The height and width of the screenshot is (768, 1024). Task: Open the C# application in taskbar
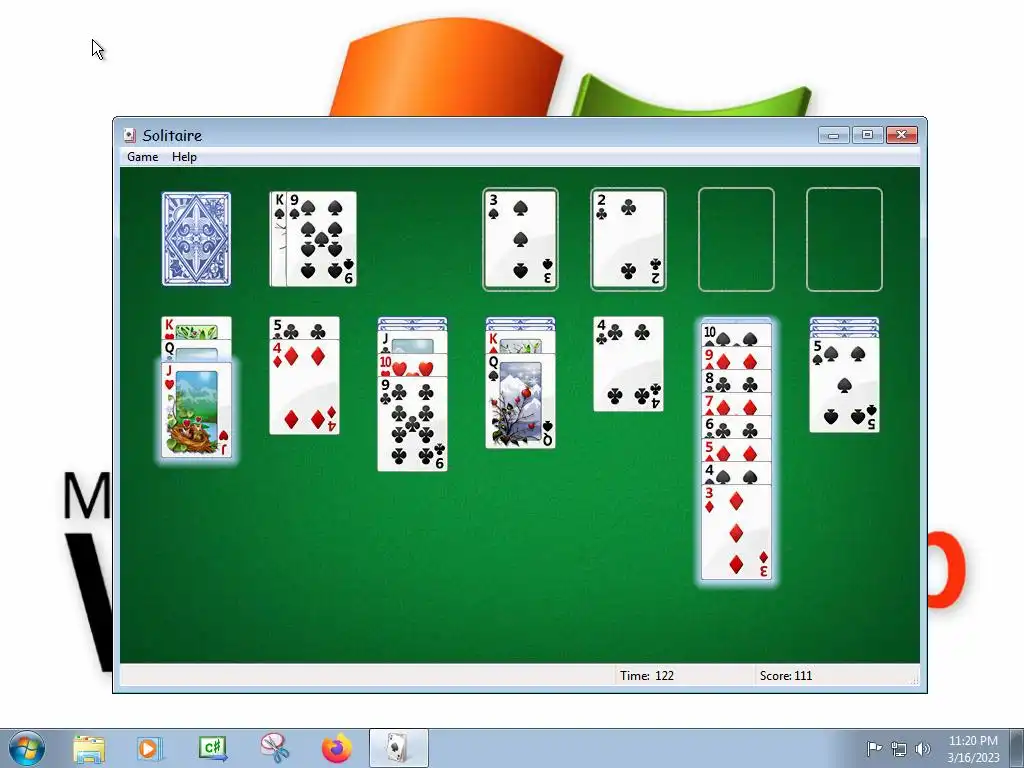213,749
